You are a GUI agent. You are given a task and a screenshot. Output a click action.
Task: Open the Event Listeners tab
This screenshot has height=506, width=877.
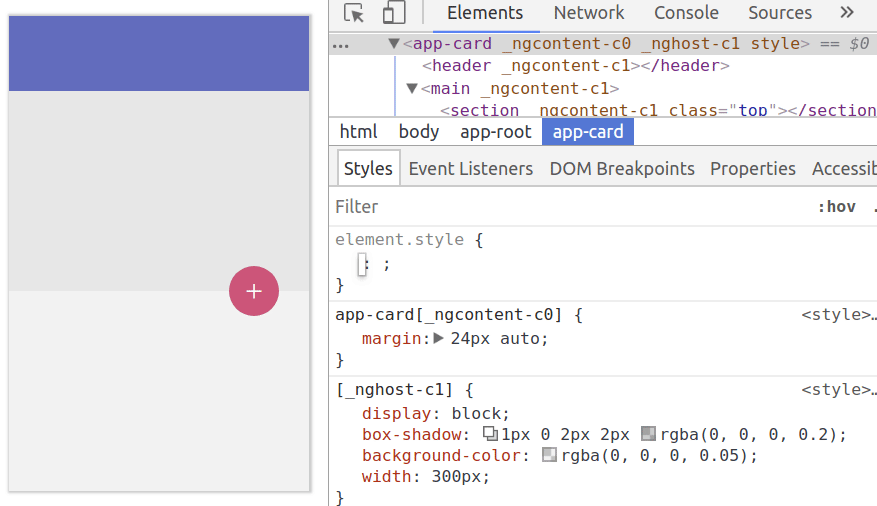(470, 168)
